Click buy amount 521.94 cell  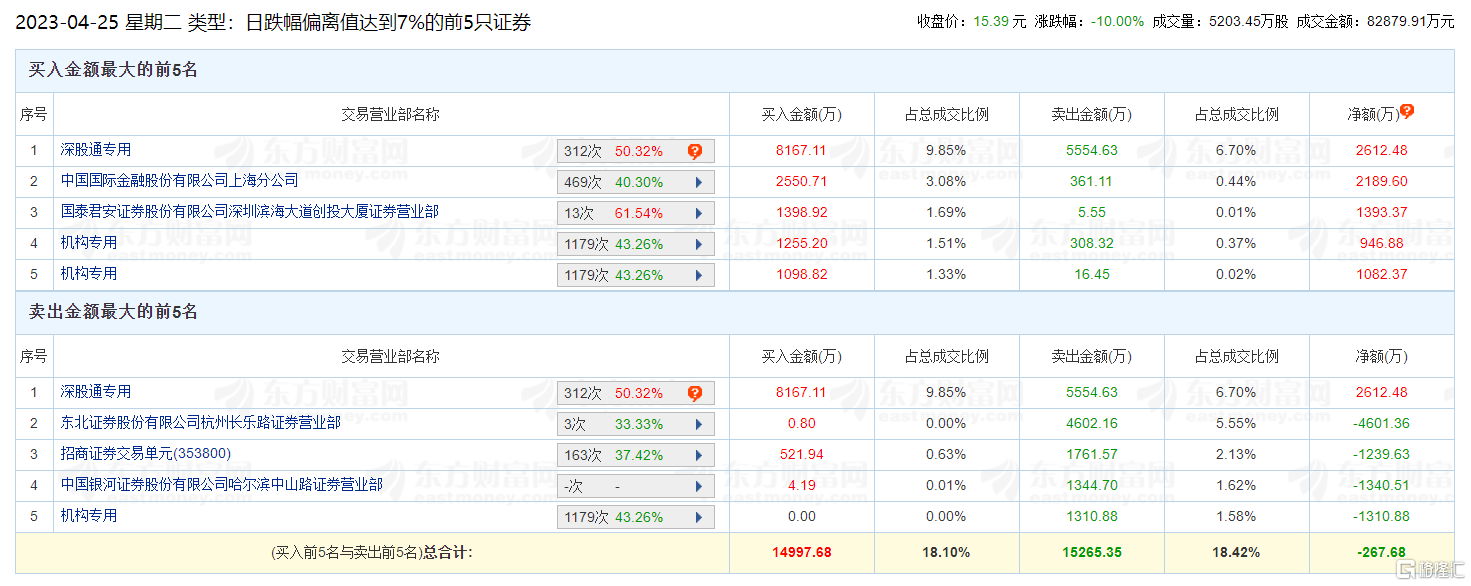point(801,455)
